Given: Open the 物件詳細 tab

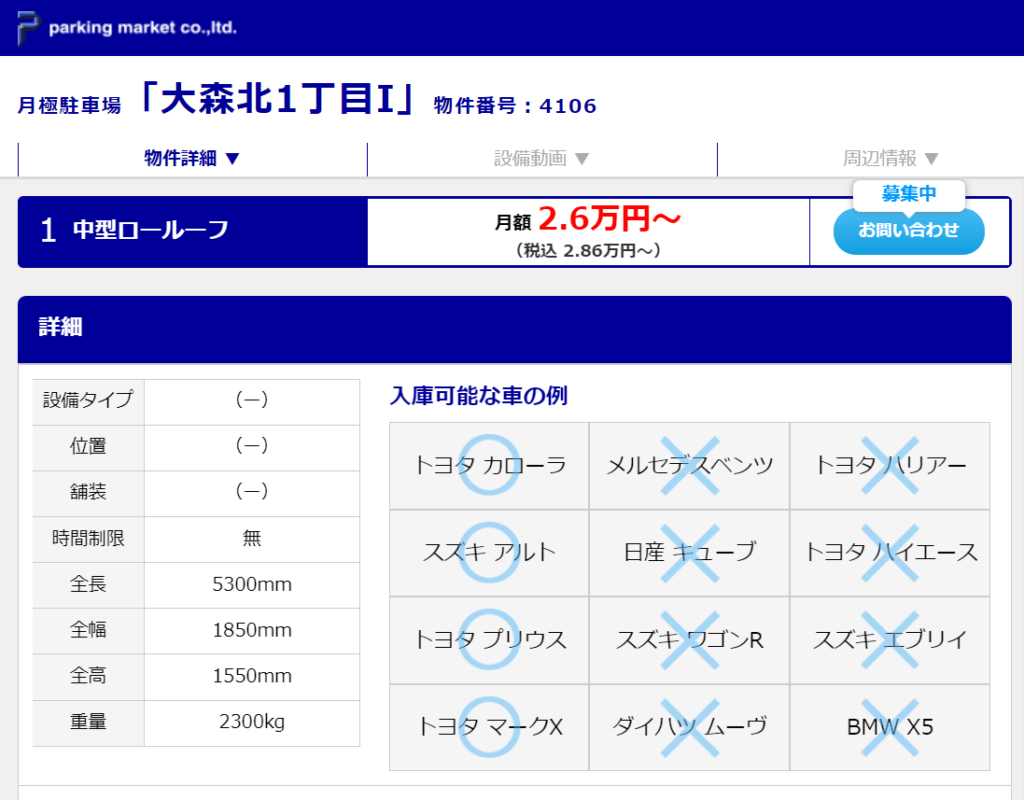Looking at the screenshot, I should point(192,158).
